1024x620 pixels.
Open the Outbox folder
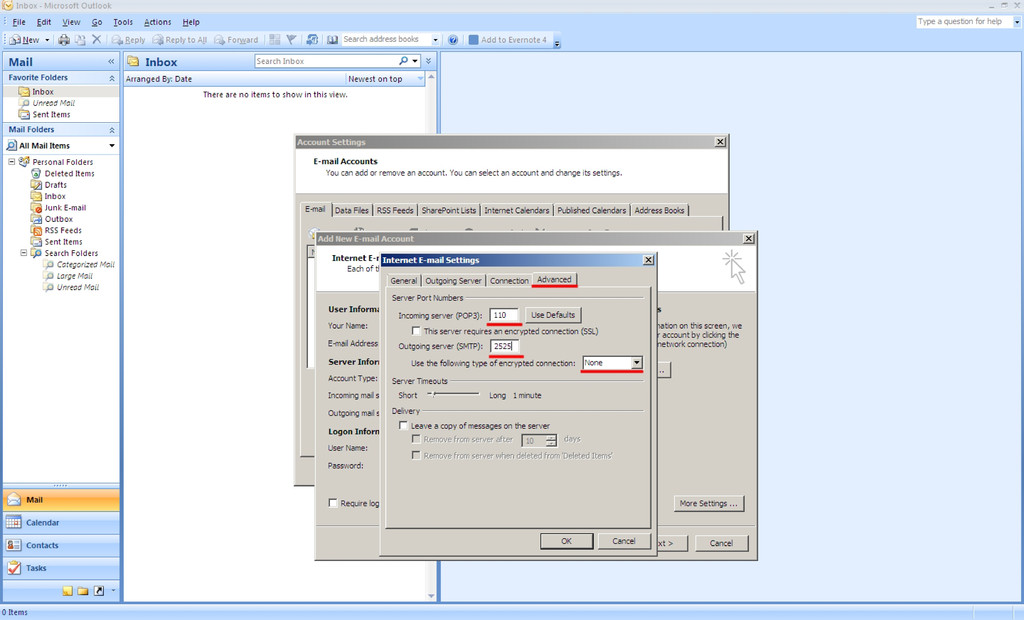click(x=58, y=219)
